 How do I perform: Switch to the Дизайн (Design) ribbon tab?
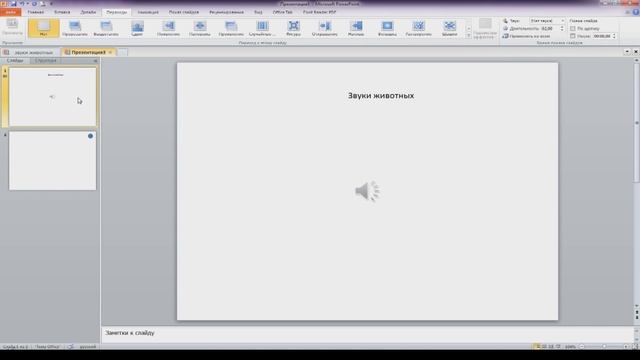[x=88, y=12]
